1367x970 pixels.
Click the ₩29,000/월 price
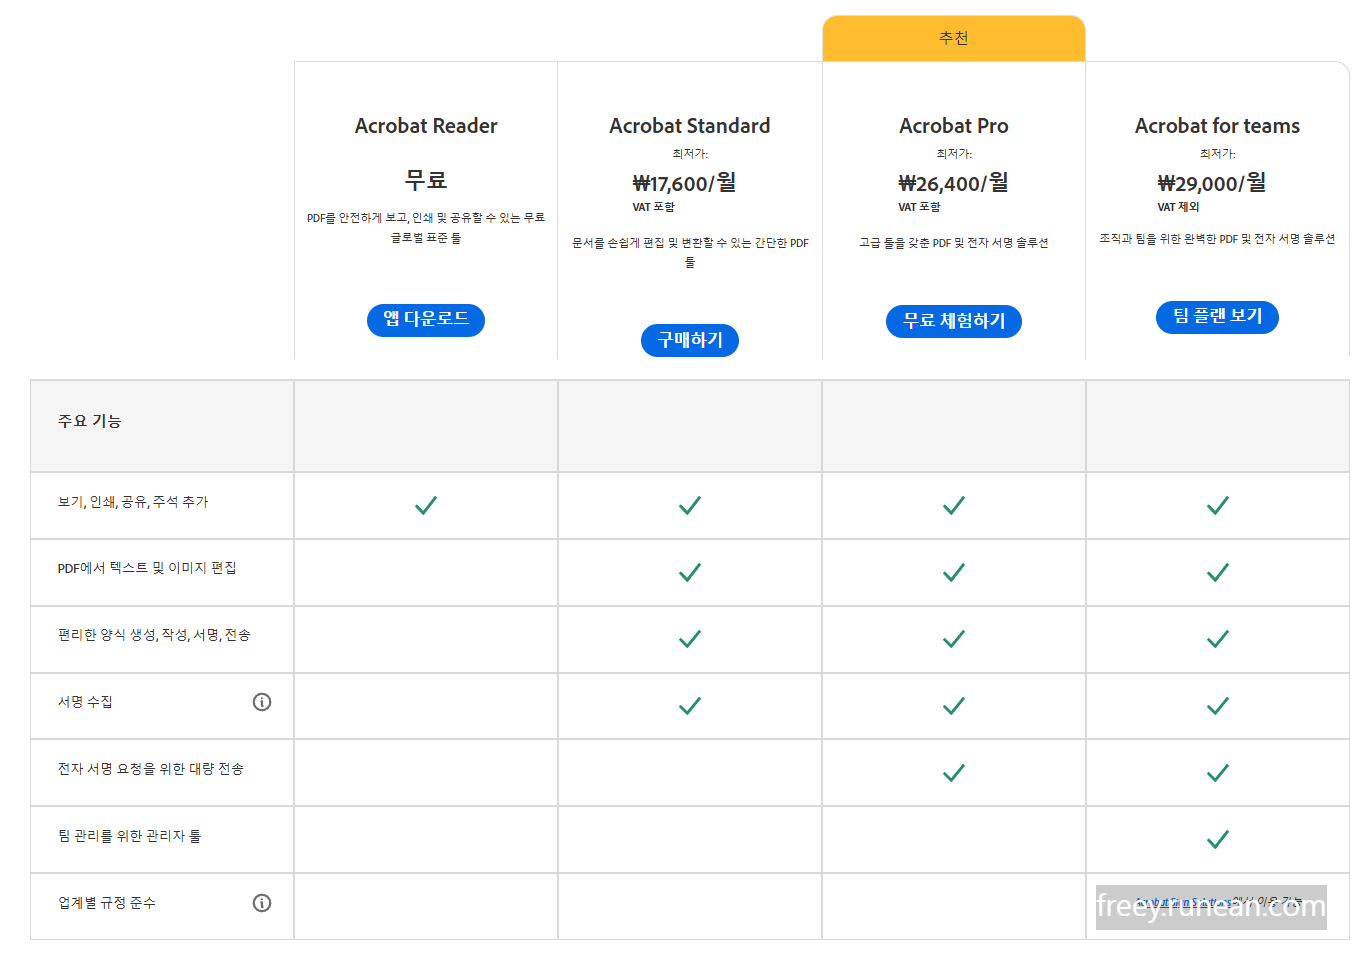coord(1212,183)
